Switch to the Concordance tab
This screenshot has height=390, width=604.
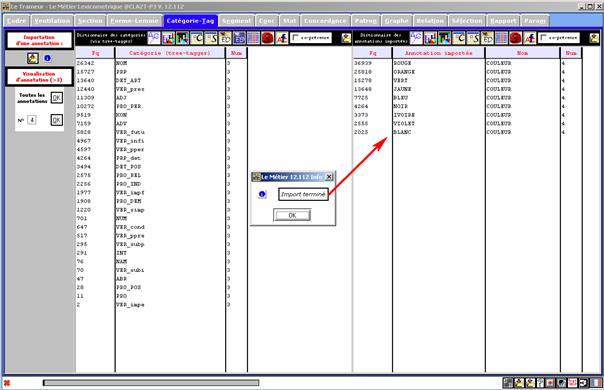pyautogui.click(x=325, y=21)
